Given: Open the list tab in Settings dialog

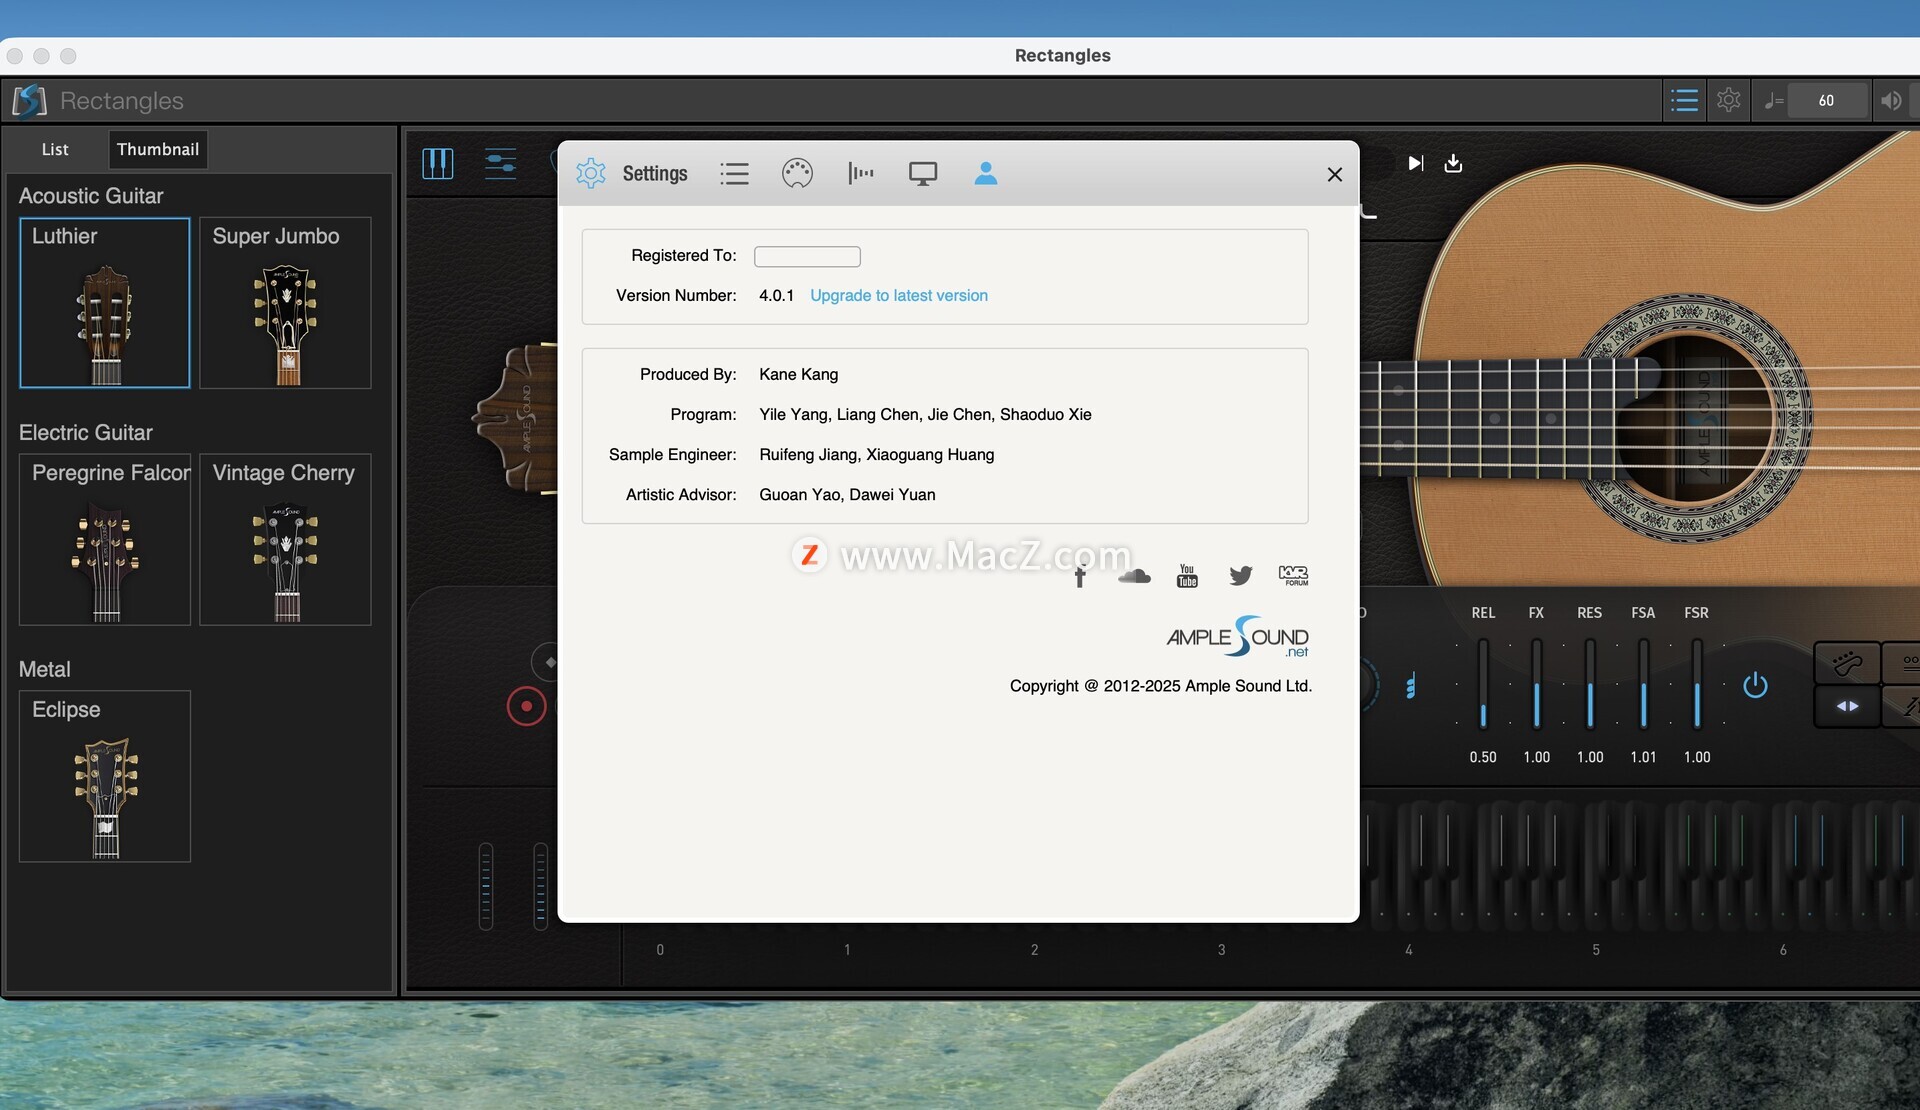Looking at the screenshot, I should 734,174.
